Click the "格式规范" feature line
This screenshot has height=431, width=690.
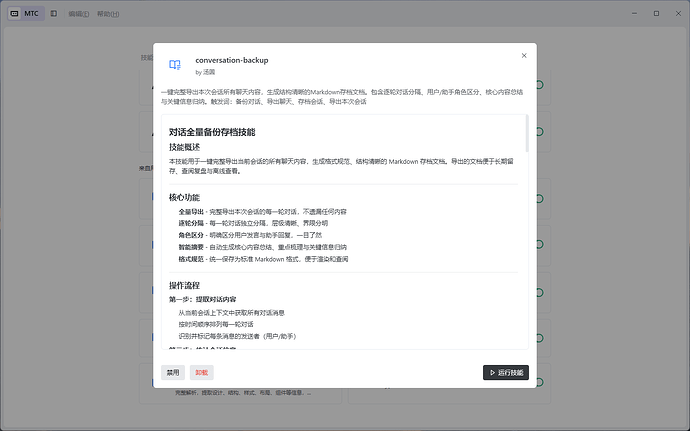263,259
